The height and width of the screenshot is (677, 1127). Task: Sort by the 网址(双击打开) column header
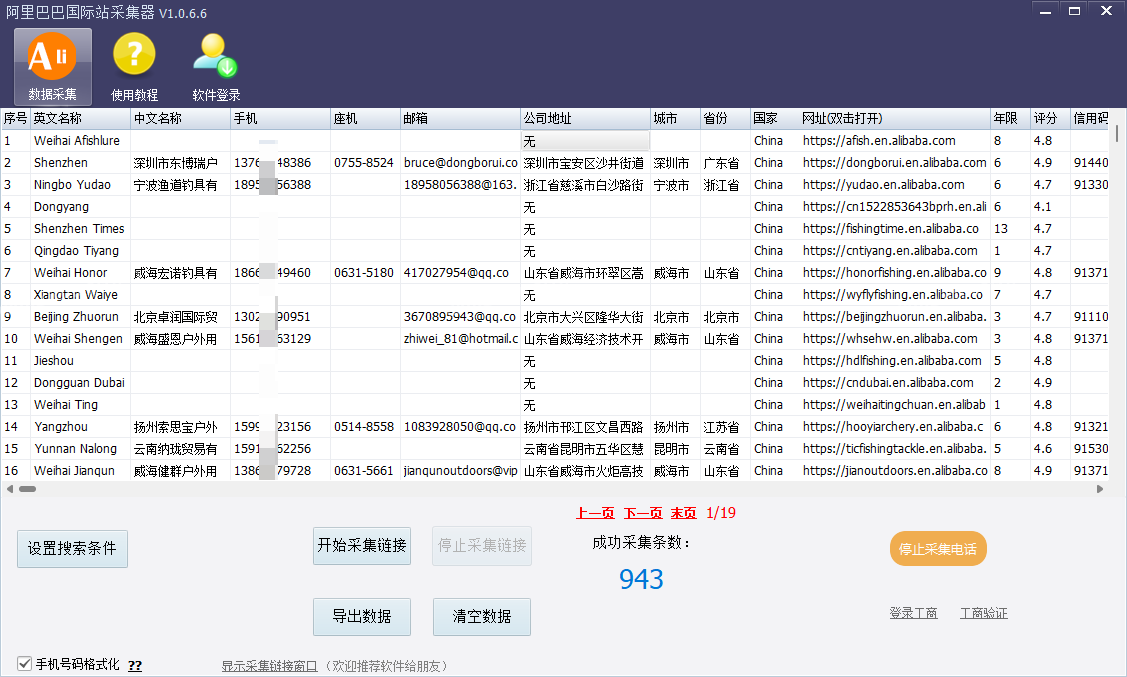pyautogui.click(x=895, y=119)
